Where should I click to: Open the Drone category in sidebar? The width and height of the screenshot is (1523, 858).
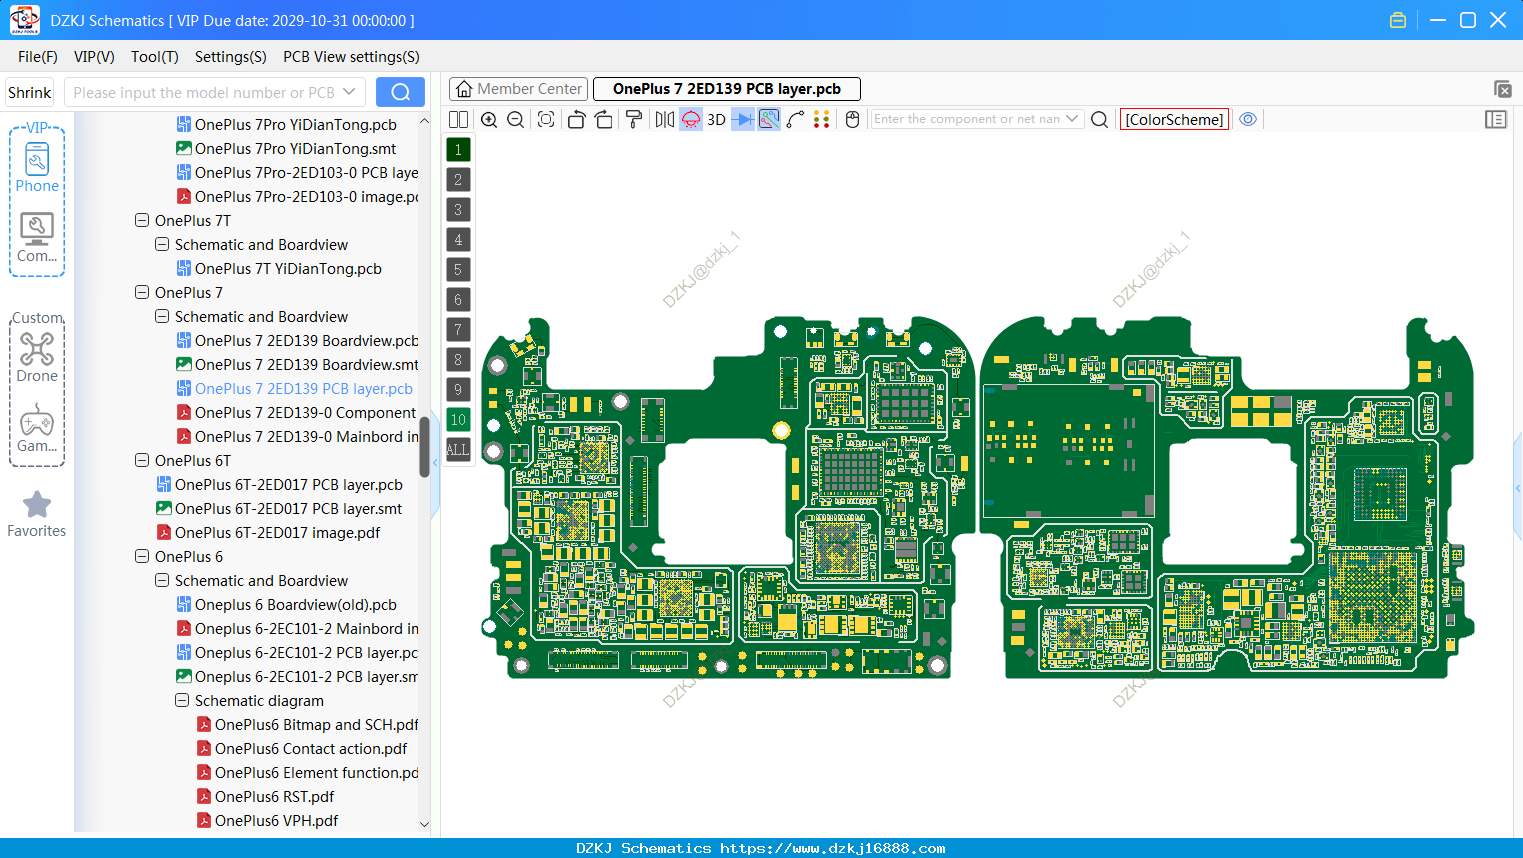[37, 357]
